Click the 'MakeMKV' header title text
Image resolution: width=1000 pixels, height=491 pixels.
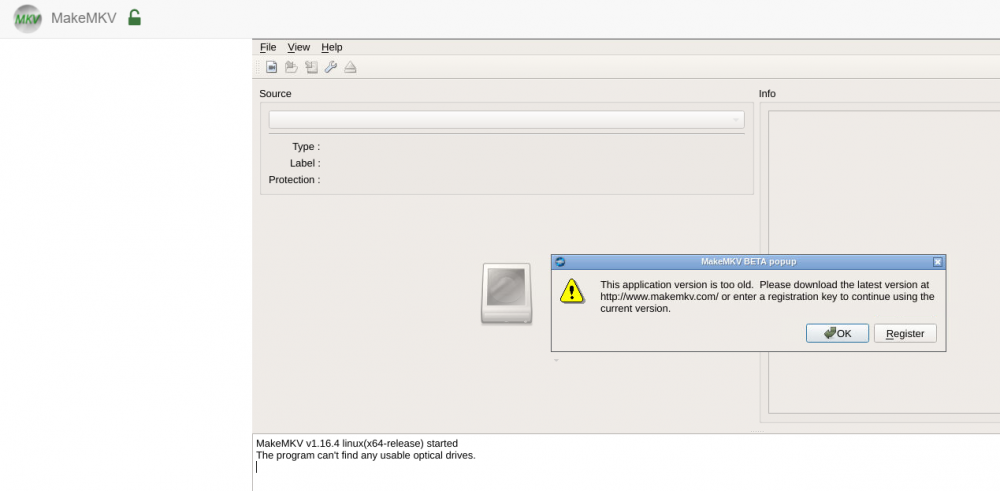[84, 18]
